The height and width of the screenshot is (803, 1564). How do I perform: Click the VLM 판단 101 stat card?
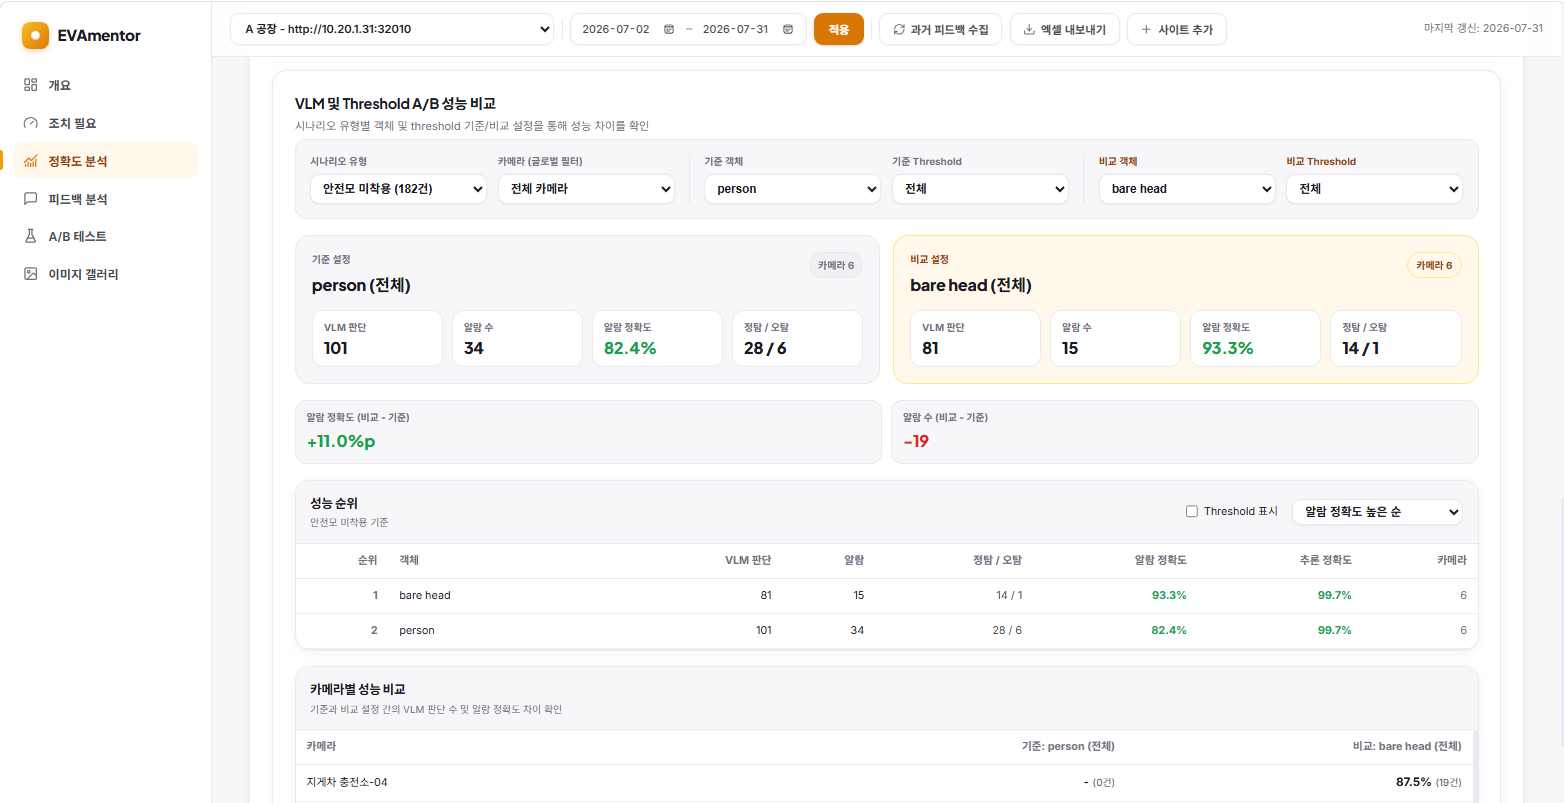pyautogui.click(x=377, y=339)
